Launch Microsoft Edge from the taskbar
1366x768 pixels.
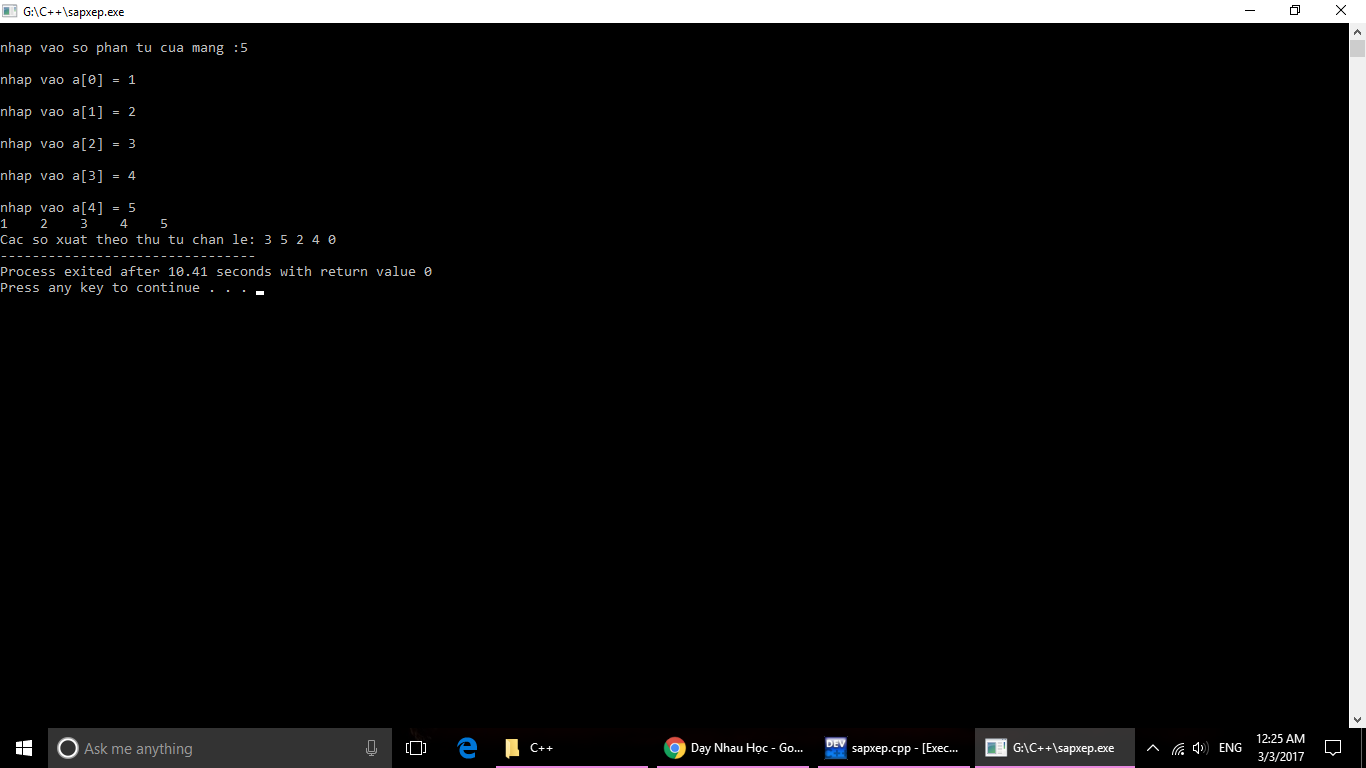(467, 748)
